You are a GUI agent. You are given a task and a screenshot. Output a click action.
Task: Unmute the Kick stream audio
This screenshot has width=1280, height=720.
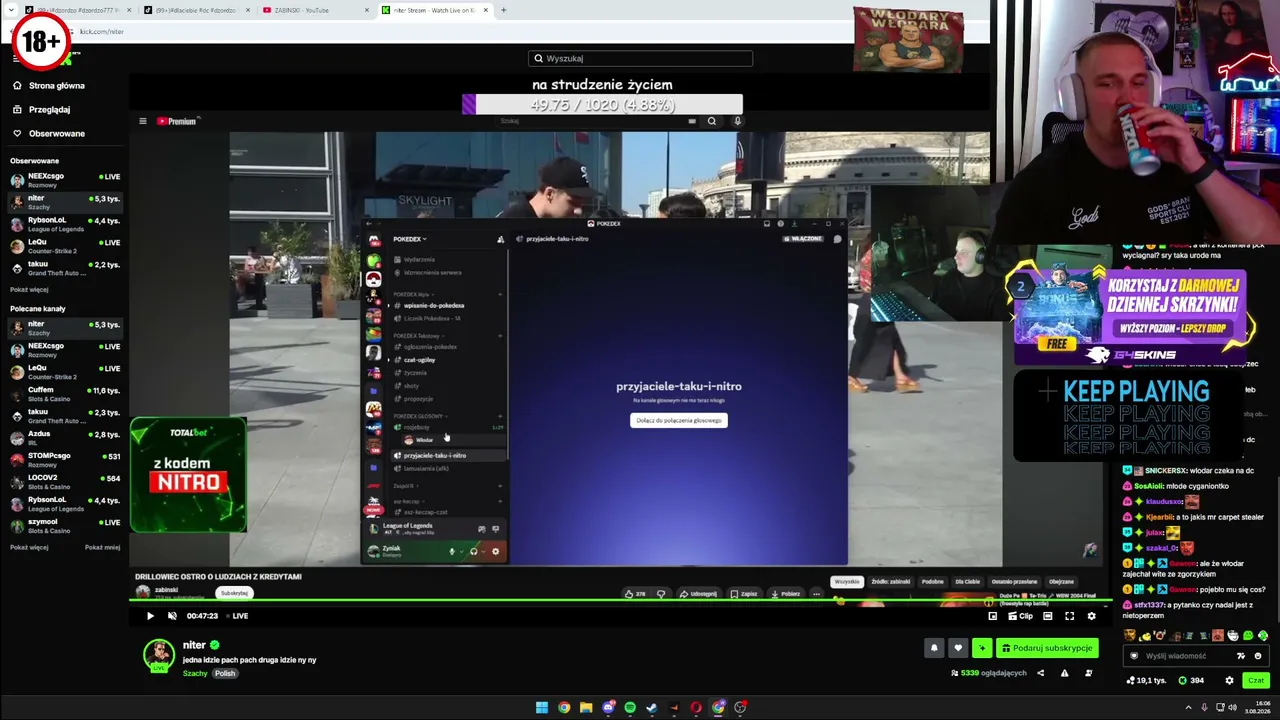coord(172,616)
